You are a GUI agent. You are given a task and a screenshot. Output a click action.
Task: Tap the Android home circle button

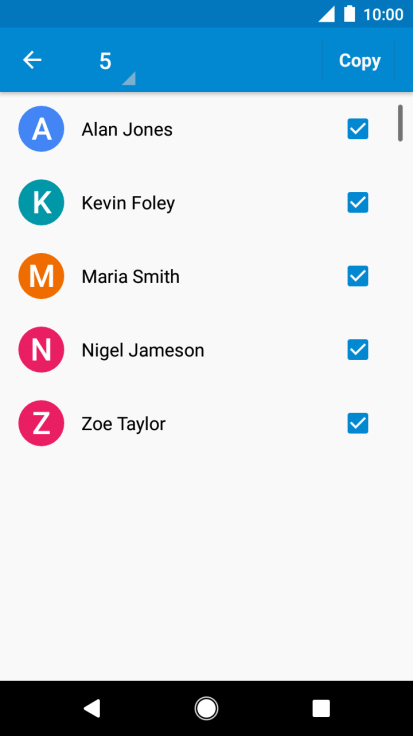[x=206, y=708]
